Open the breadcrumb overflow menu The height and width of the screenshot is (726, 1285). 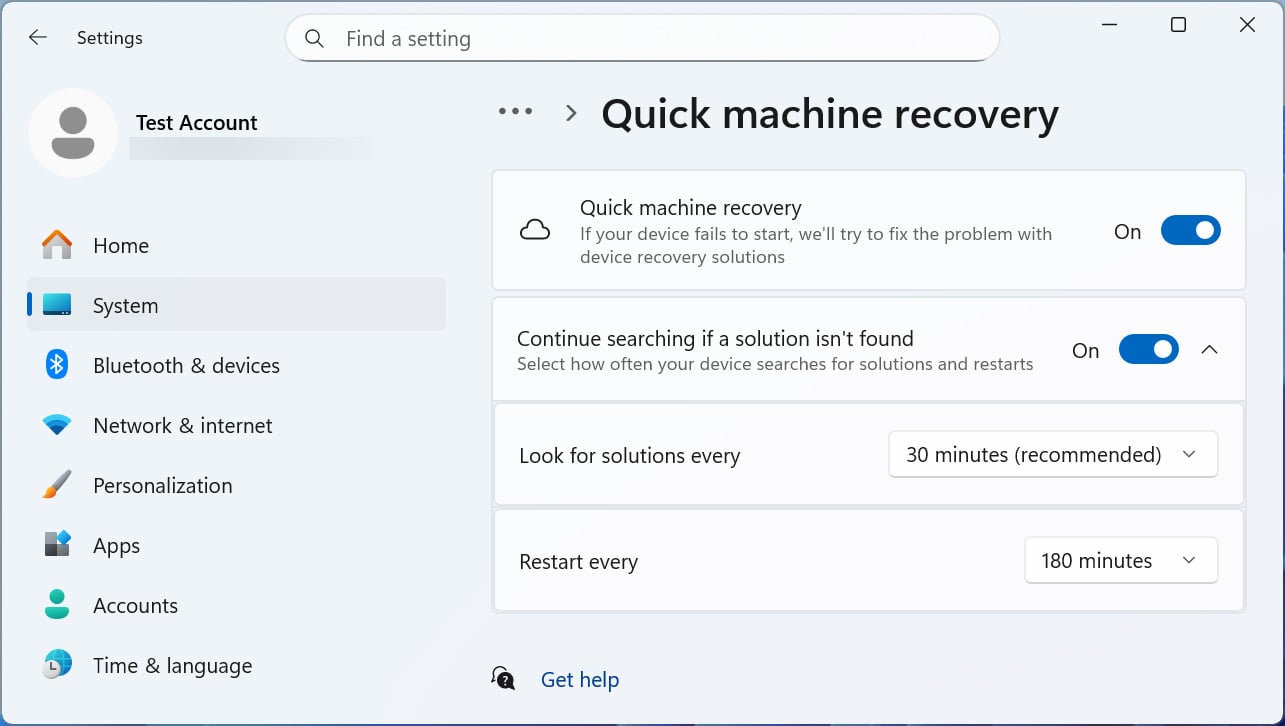(x=515, y=111)
